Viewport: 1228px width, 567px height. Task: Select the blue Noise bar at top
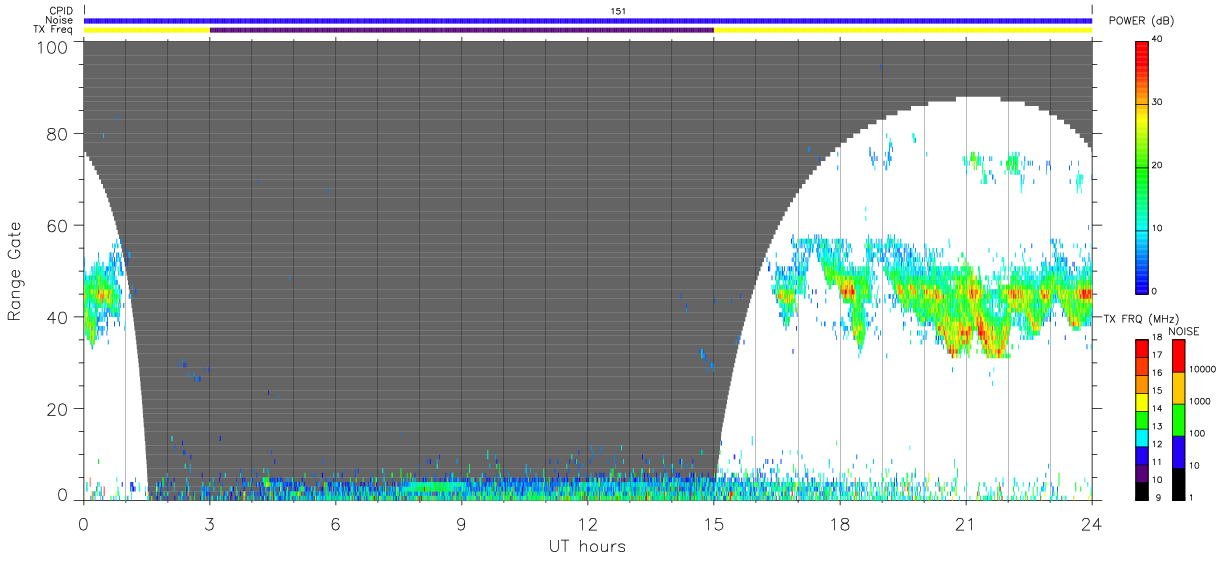pos(588,20)
